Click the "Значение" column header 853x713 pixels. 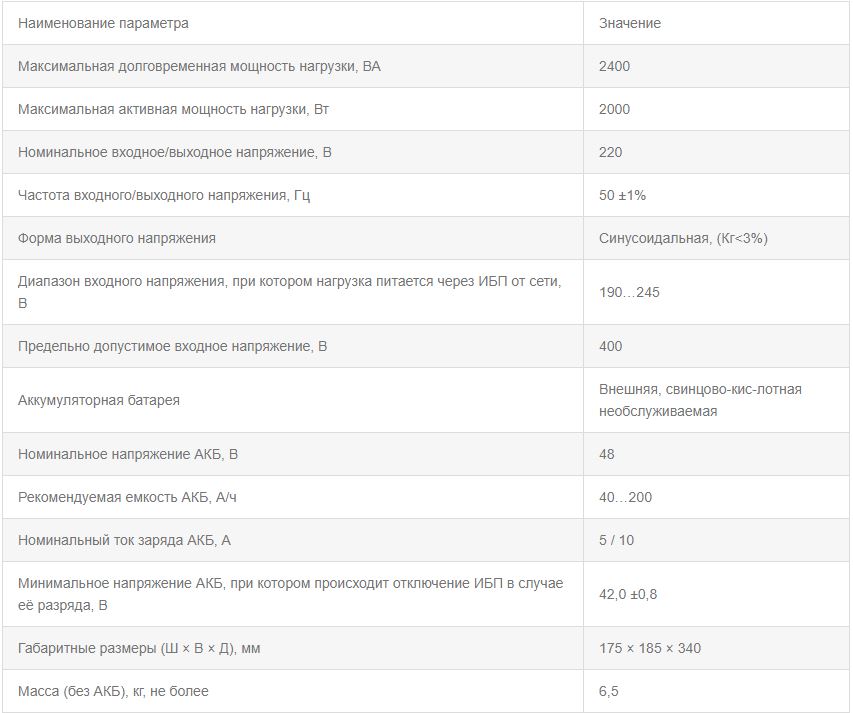pos(630,23)
